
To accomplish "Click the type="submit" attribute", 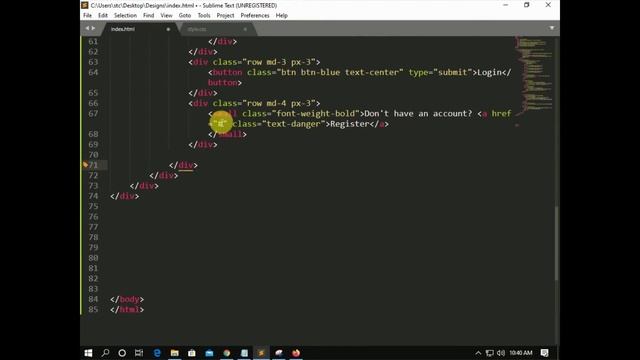I will (x=440, y=72).
